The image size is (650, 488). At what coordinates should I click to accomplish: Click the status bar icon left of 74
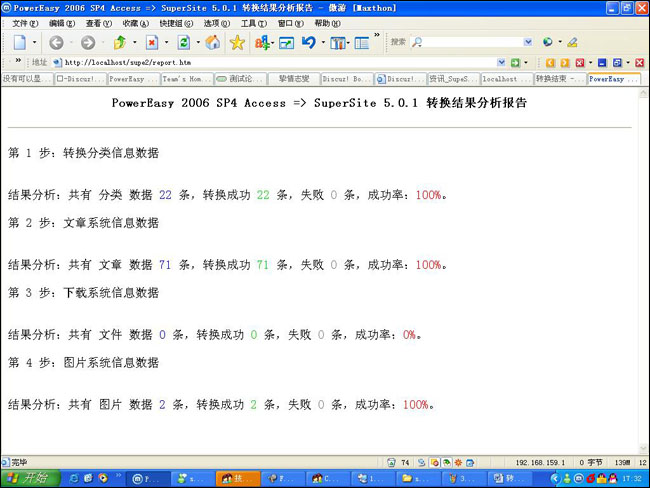point(391,462)
